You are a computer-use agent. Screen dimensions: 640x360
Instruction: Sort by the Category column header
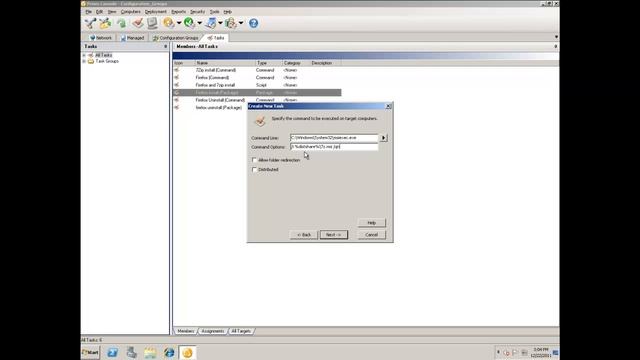point(296,63)
